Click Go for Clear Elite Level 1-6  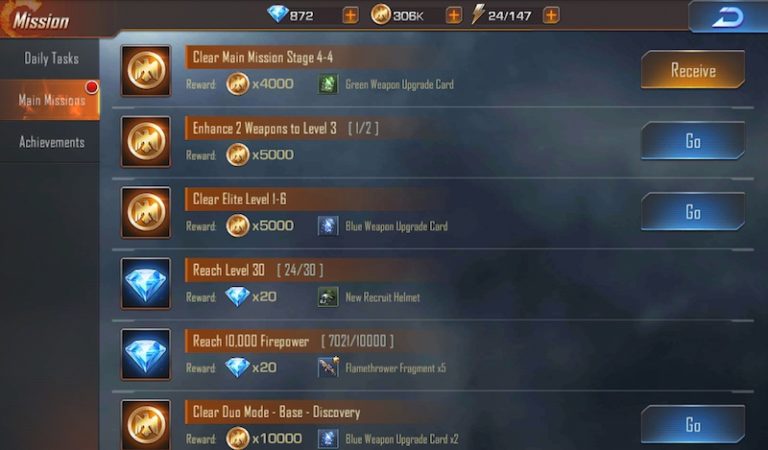(693, 212)
